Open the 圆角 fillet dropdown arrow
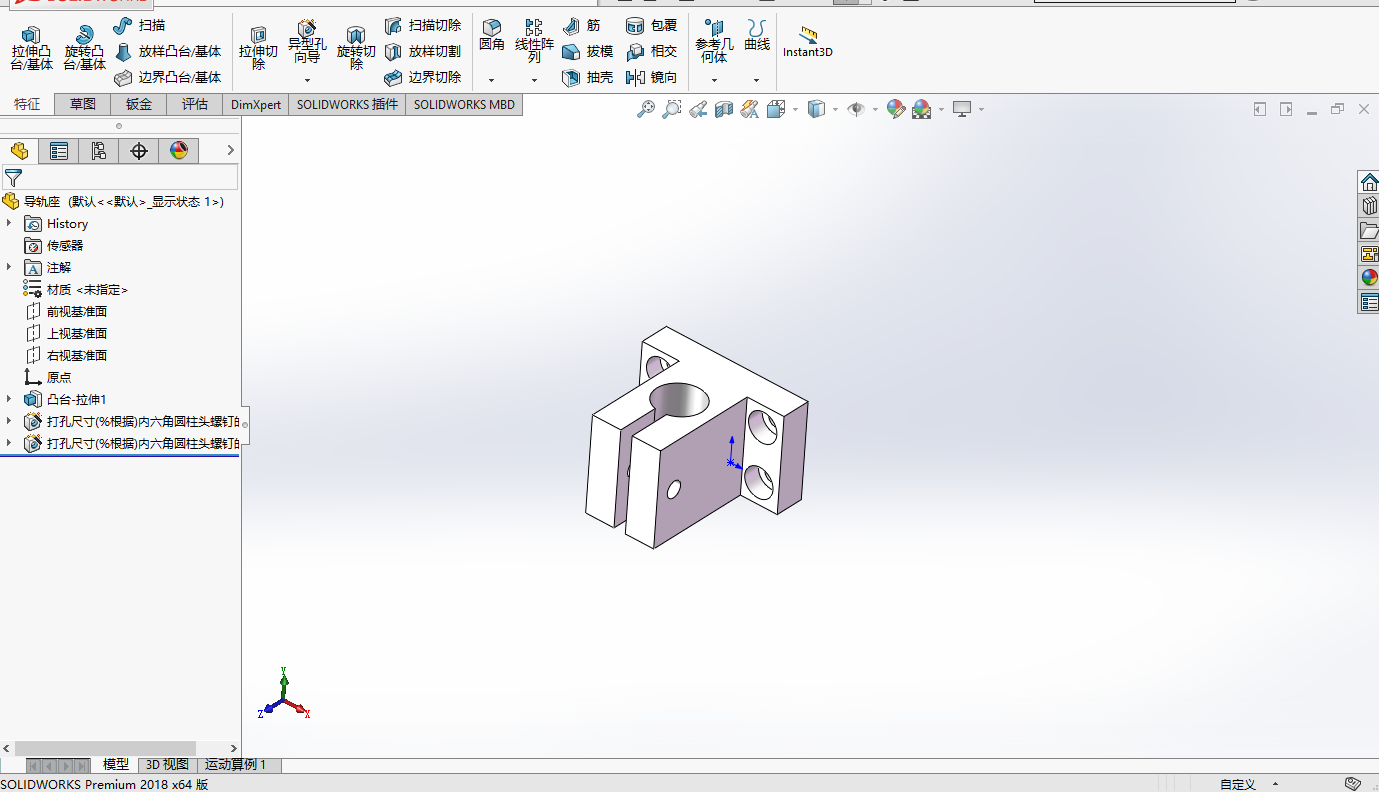1379x792 pixels. click(491, 80)
